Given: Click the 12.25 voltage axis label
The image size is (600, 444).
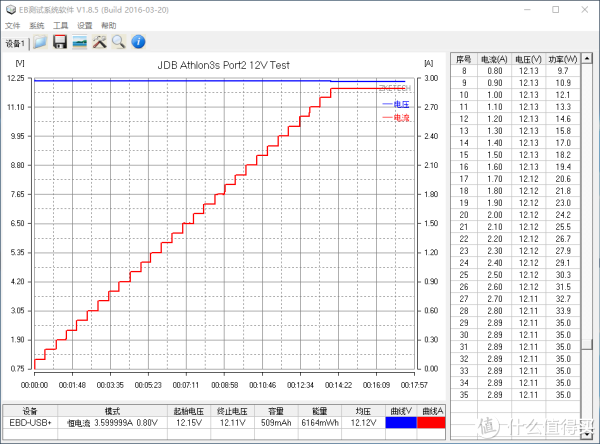Looking at the screenshot, I should 16,78.
